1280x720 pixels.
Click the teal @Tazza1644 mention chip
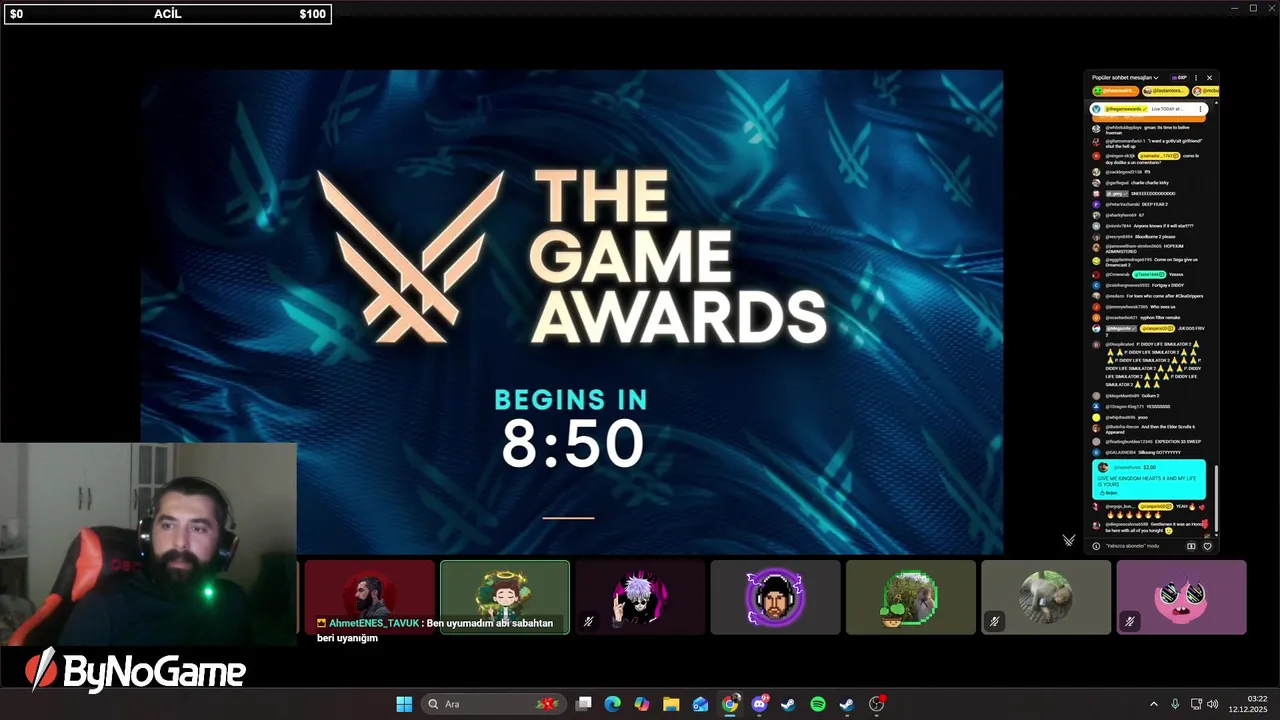coord(1149,274)
